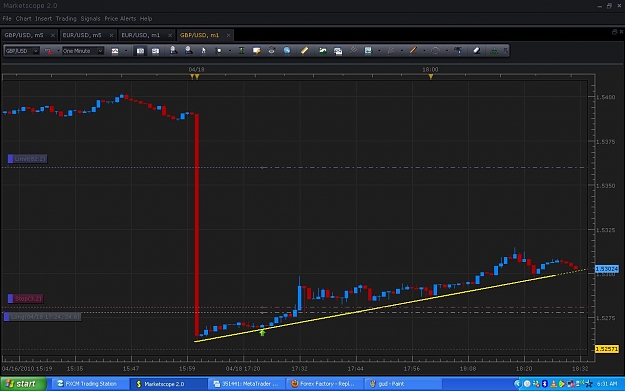
Task: Click the blue globe toolbar icon
Action: (x=287, y=51)
